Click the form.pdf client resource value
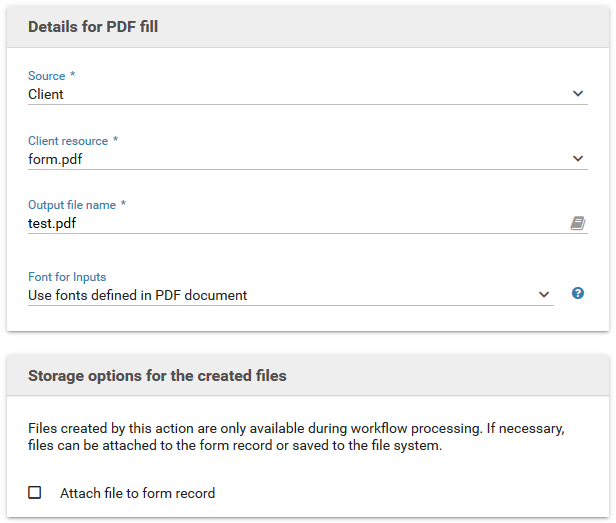The width and height of the screenshot is (616, 523). (x=56, y=158)
